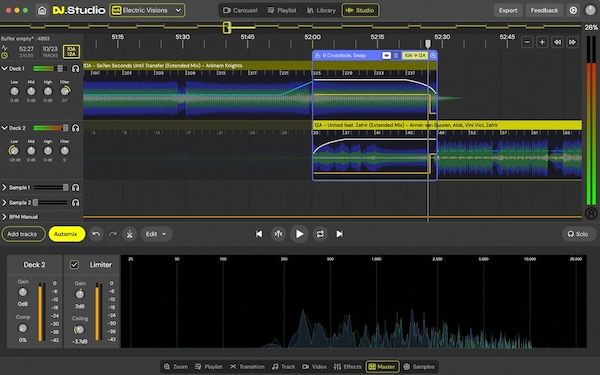This screenshot has width=600, height=375.
Task: Click the yellow Automix button
Action: (x=67, y=234)
